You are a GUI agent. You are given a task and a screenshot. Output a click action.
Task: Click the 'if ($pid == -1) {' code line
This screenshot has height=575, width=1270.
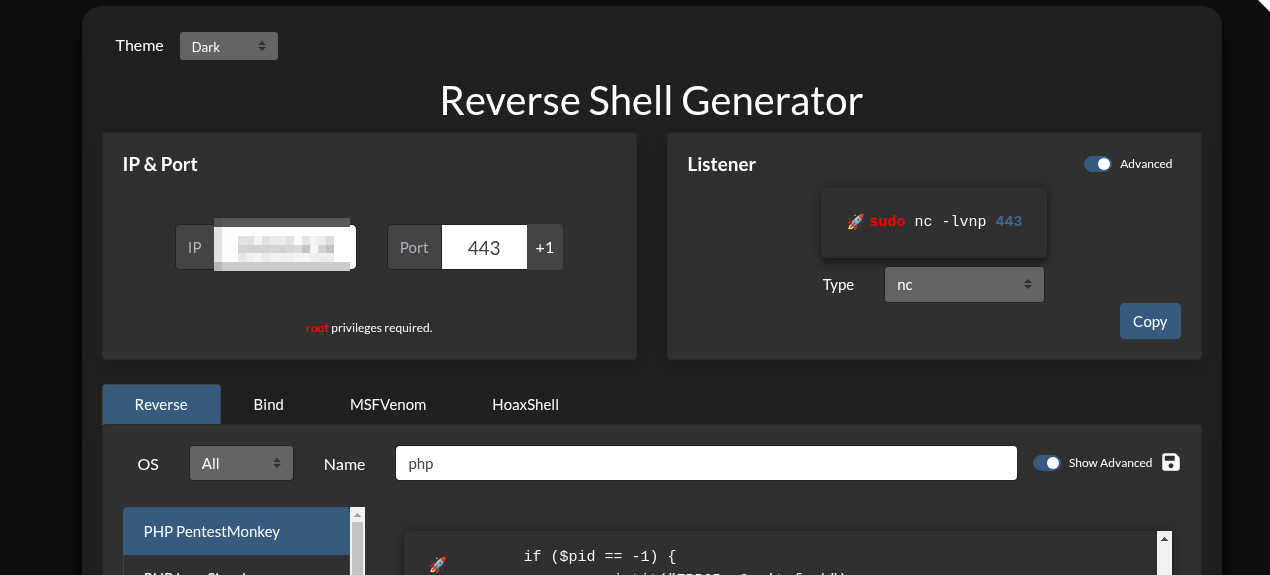click(x=600, y=556)
